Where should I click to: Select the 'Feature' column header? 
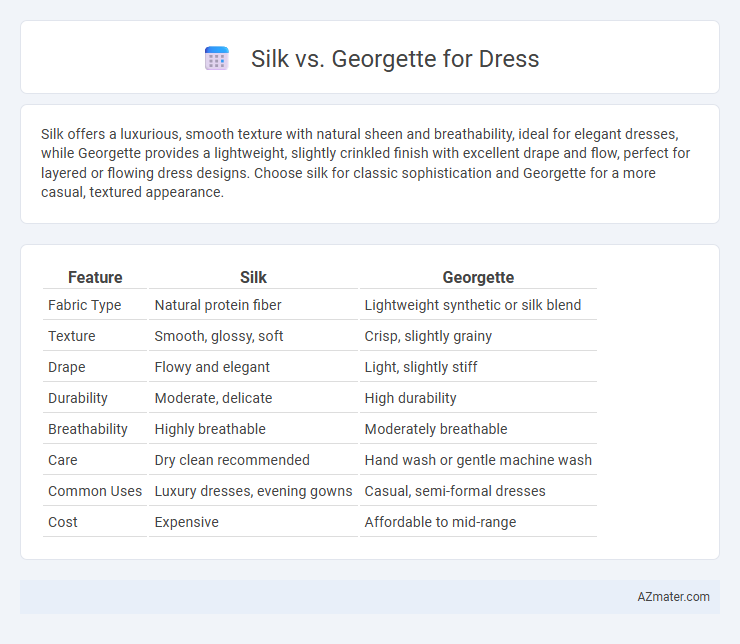coord(95,277)
